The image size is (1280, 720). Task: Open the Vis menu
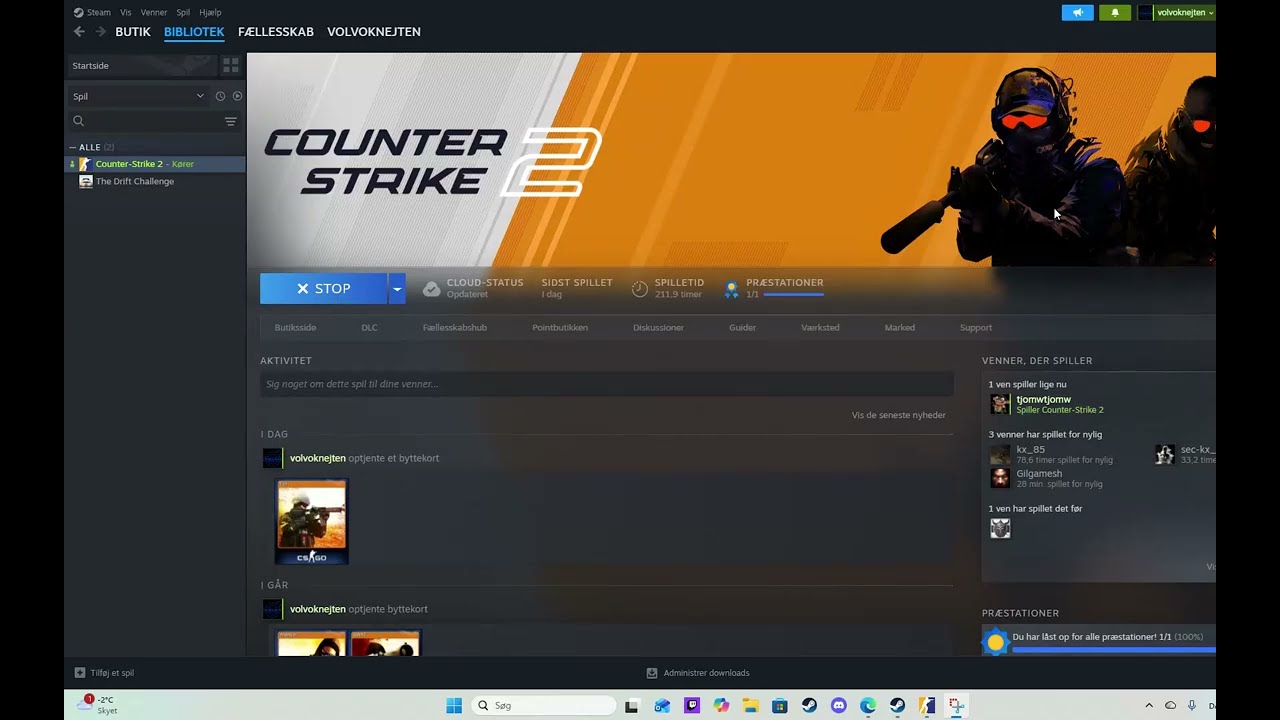pyautogui.click(x=126, y=13)
